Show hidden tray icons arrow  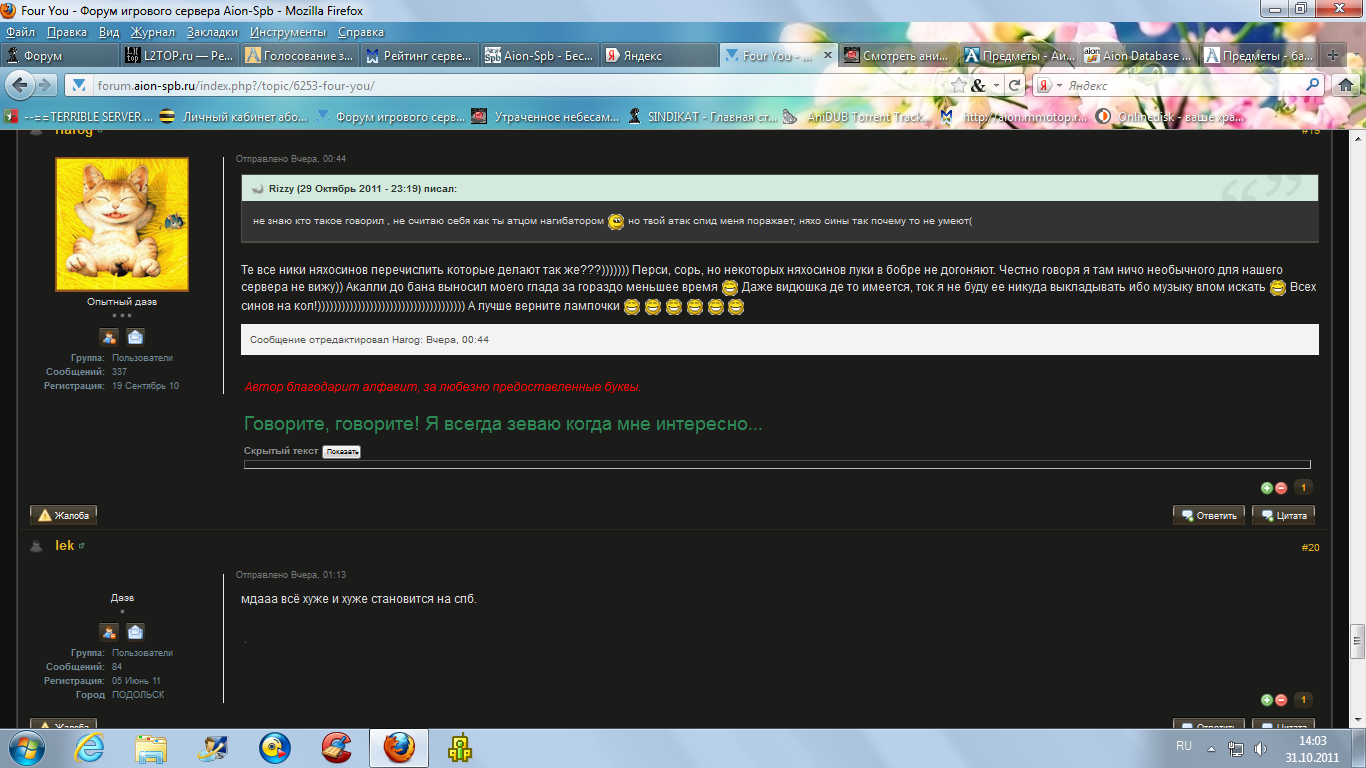[1212, 748]
